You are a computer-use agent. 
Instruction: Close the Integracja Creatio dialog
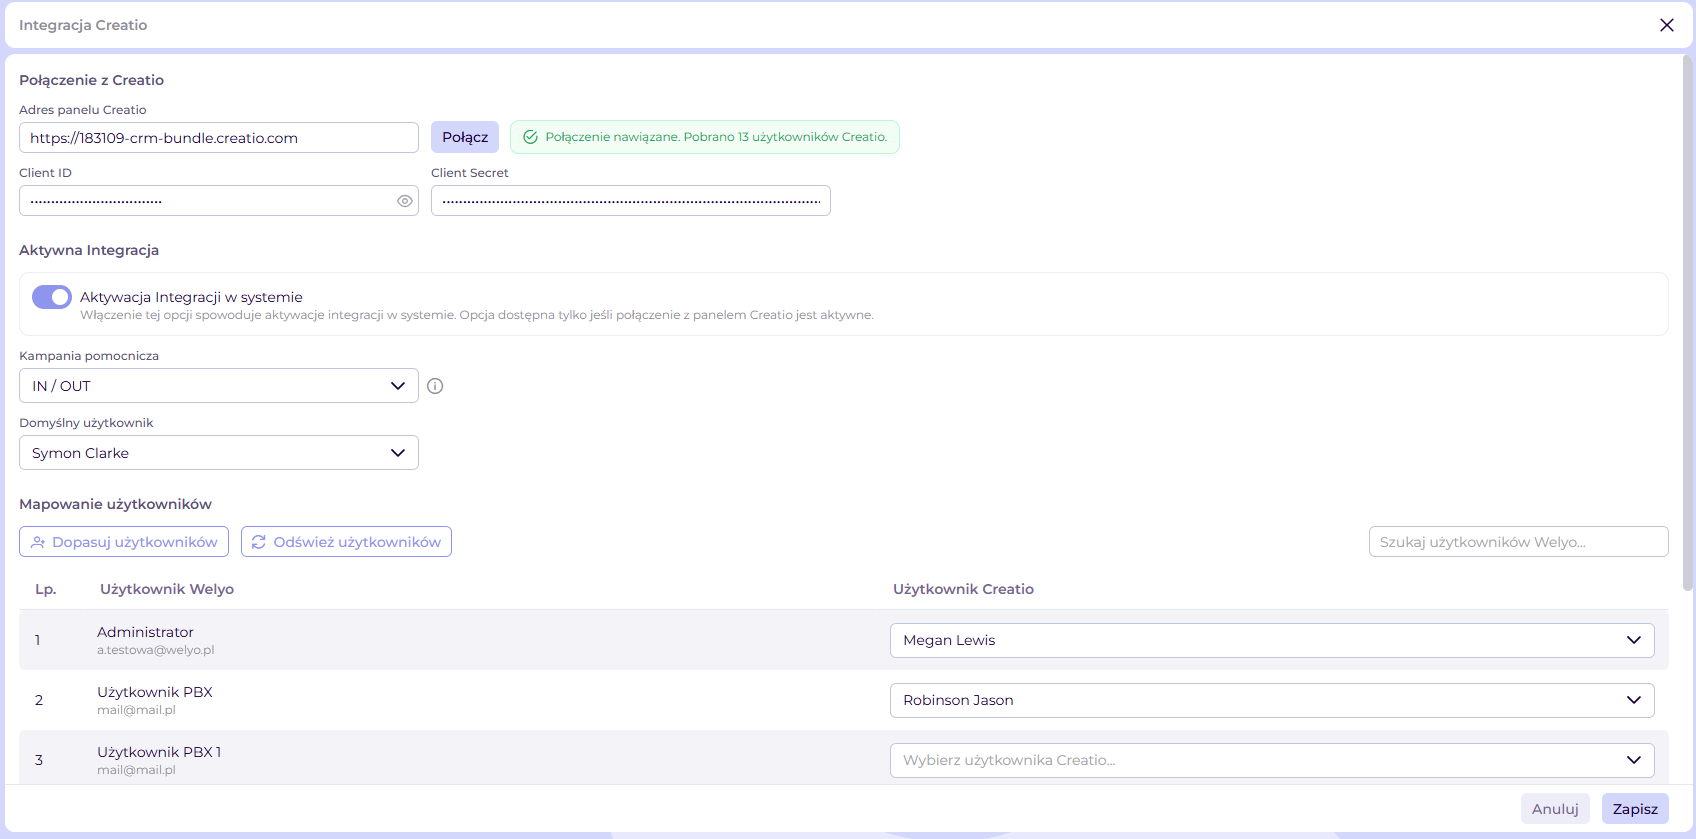click(x=1666, y=25)
